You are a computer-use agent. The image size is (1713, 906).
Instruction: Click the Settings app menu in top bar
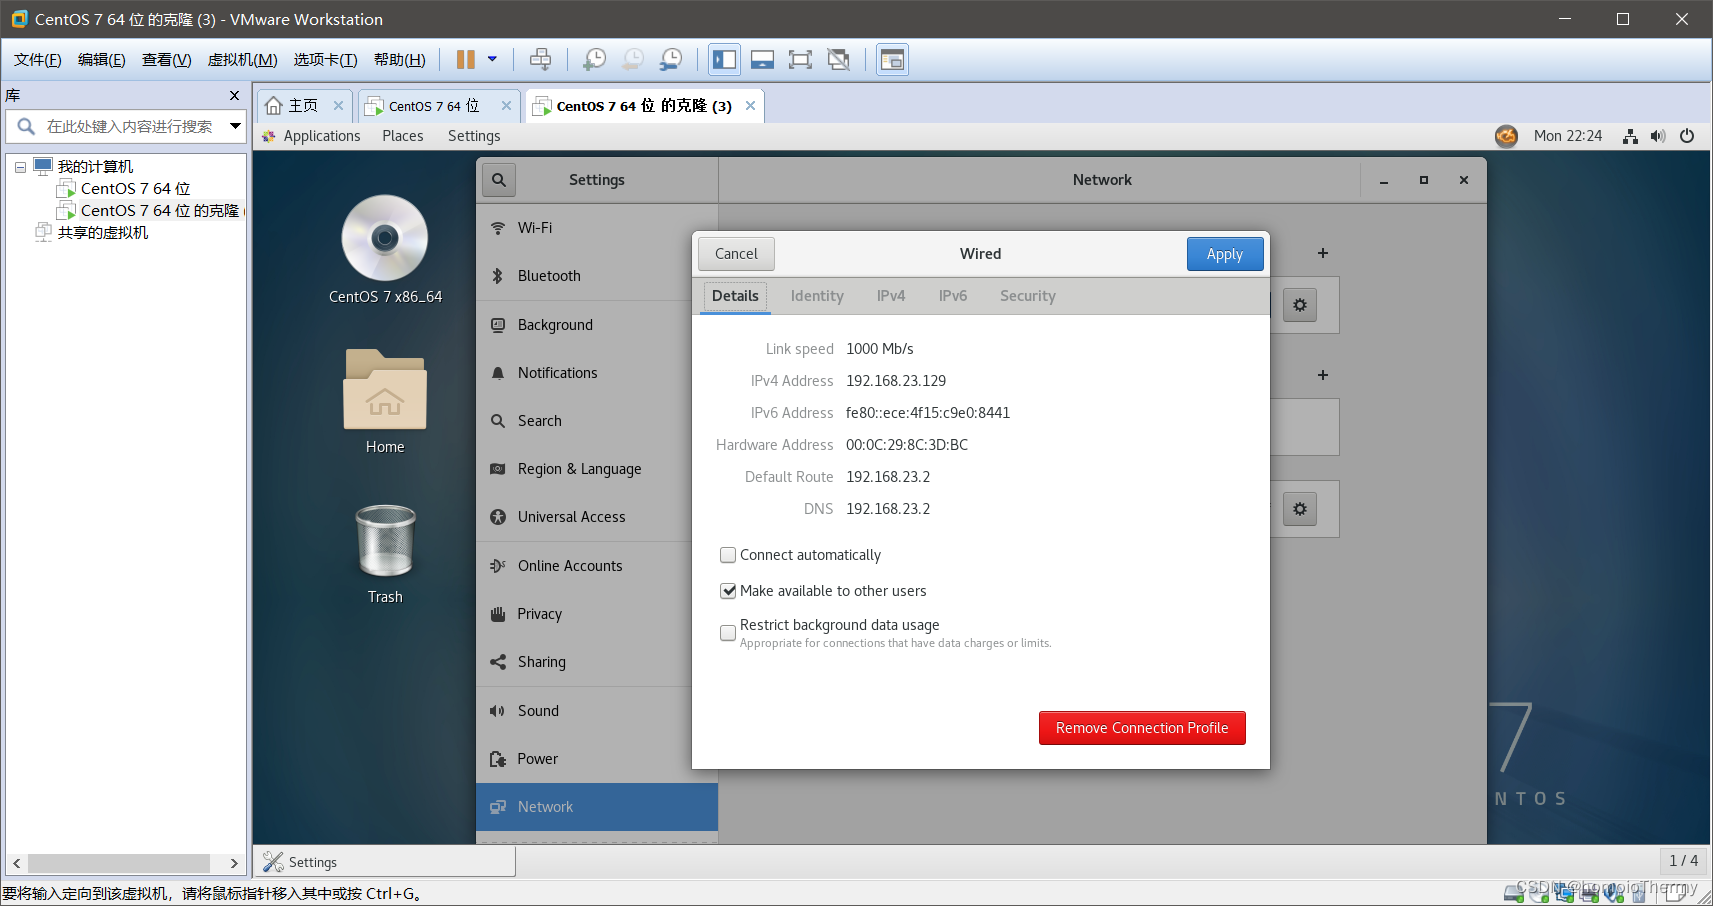tap(474, 136)
